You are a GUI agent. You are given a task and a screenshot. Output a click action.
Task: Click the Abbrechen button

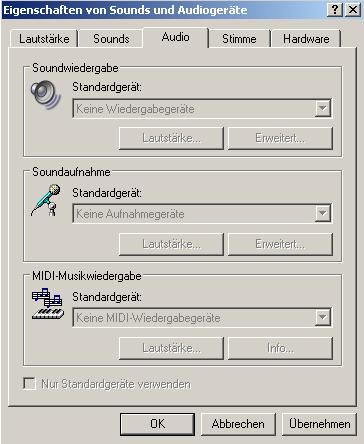tap(238, 424)
